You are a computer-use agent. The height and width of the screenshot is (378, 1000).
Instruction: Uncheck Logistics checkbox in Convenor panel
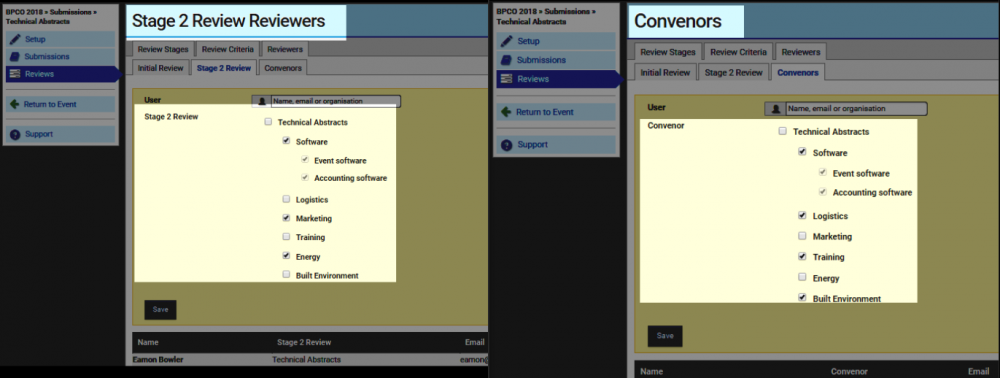802,216
